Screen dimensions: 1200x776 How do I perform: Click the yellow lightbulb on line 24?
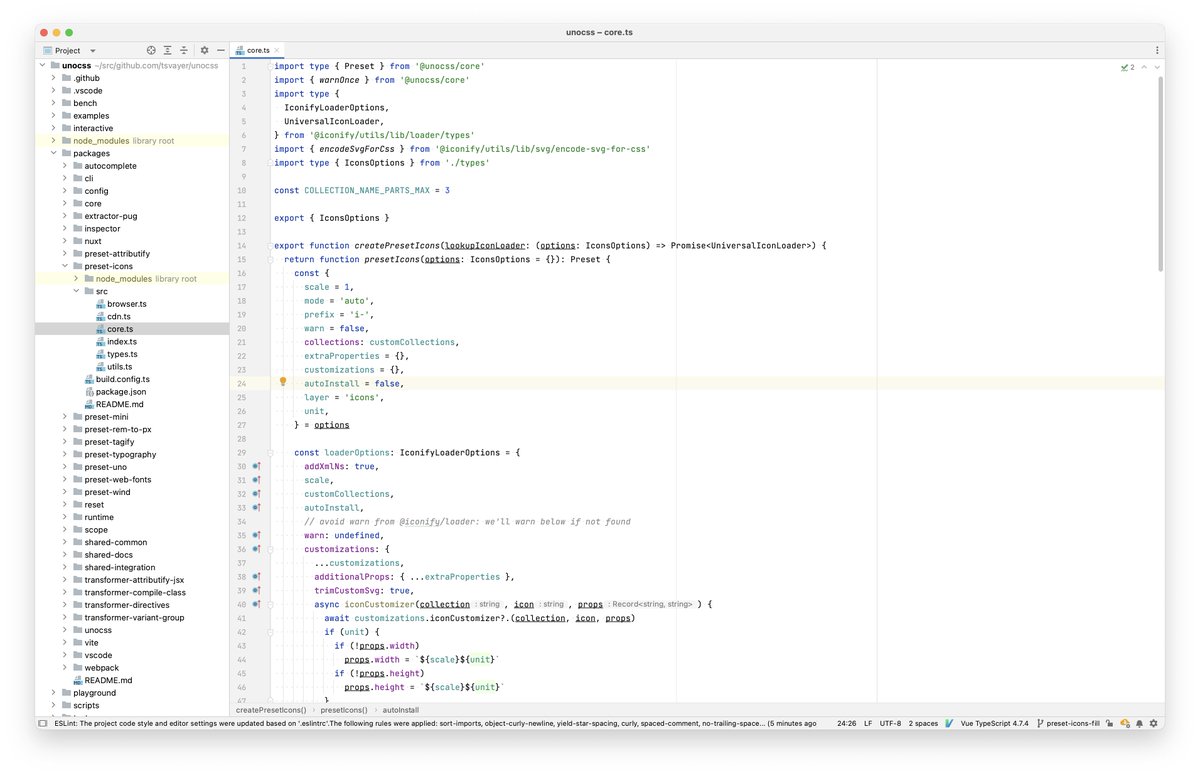pyautogui.click(x=283, y=382)
